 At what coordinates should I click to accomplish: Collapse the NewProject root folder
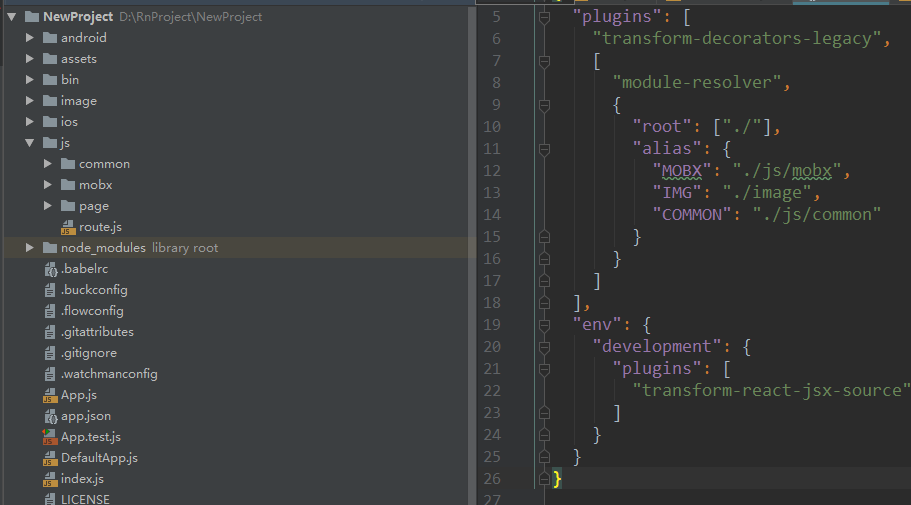click(12, 17)
